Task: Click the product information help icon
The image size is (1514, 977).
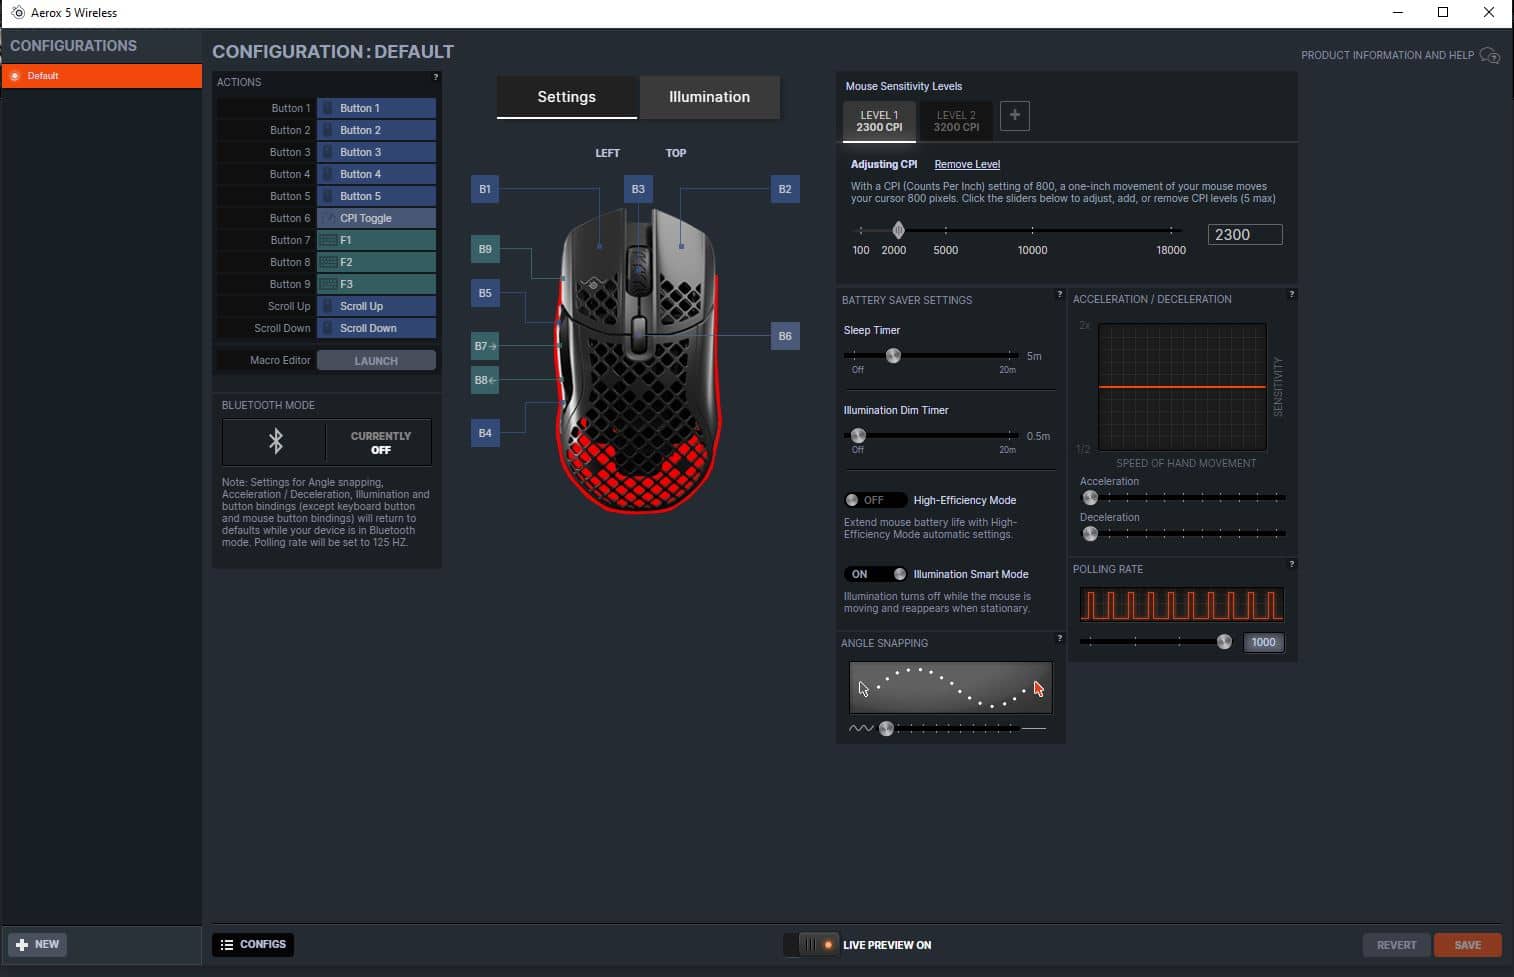Action: tap(1490, 55)
